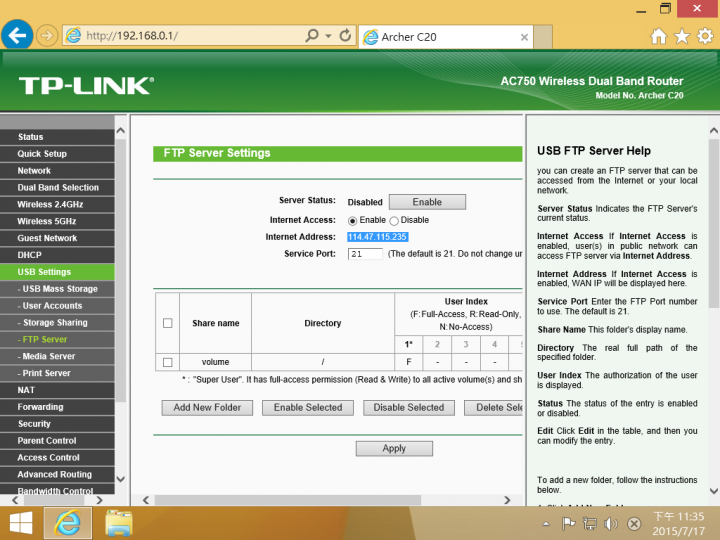This screenshot has width=720, height=540.
Task: Open the Windows Start button
Action: click(x=21, y=523)
